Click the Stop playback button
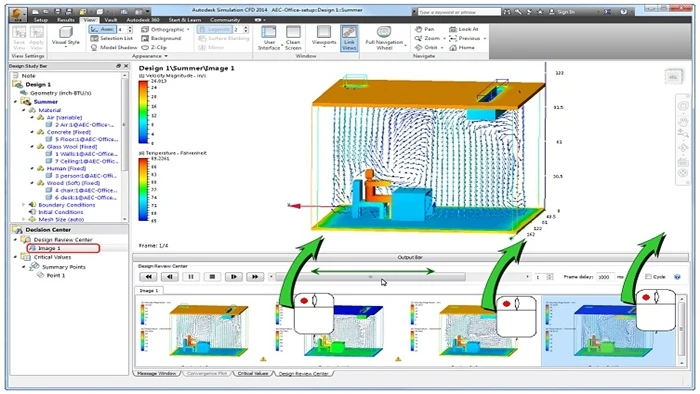The width and height of the screenshot is (700, 394). [x=212, y=277]
